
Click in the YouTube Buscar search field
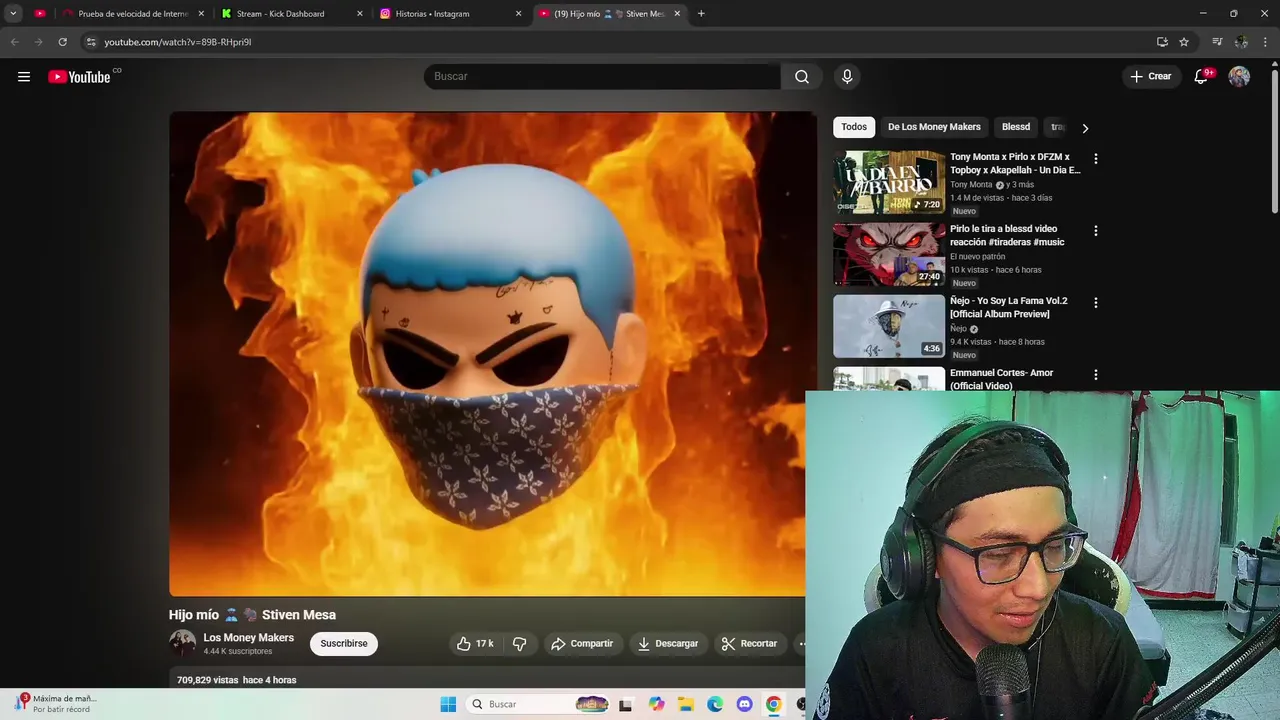point(602,77)
